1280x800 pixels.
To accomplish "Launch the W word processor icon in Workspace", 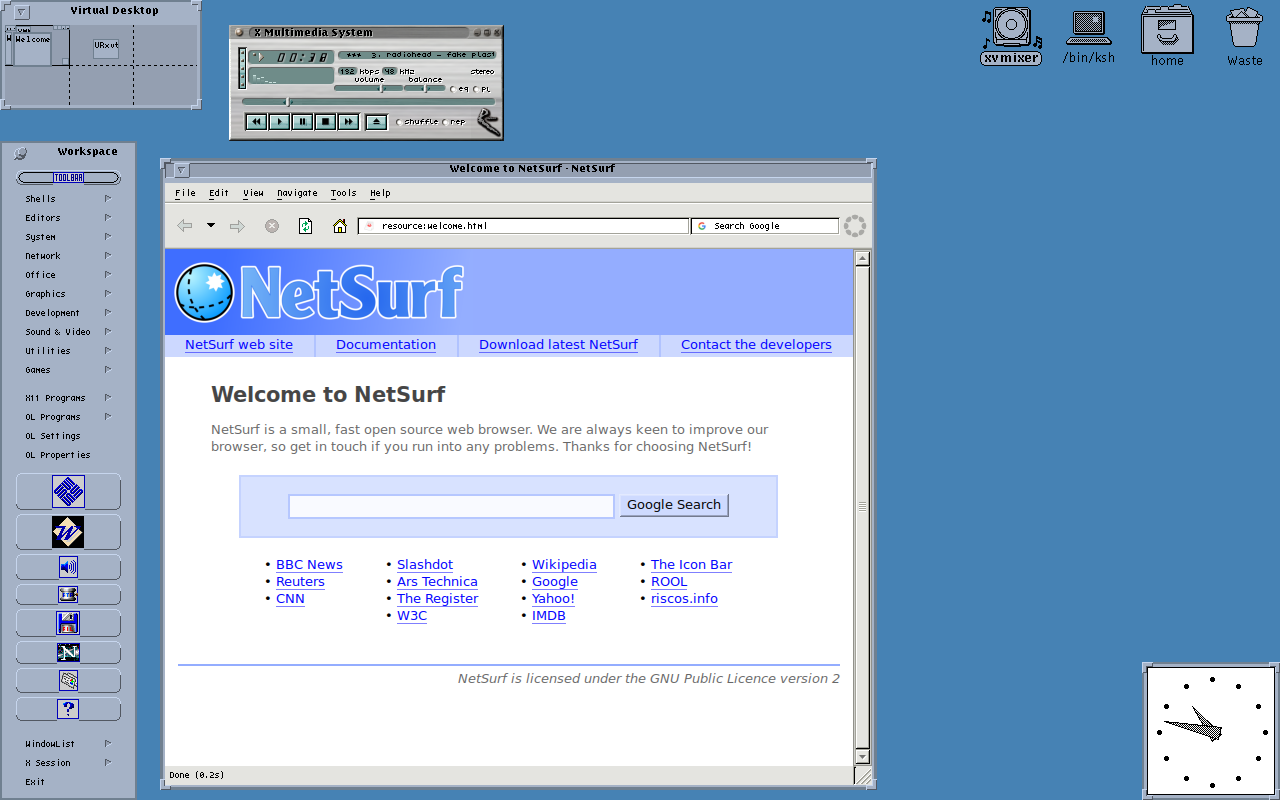I will pyautogui.click(x=68, y=532).
